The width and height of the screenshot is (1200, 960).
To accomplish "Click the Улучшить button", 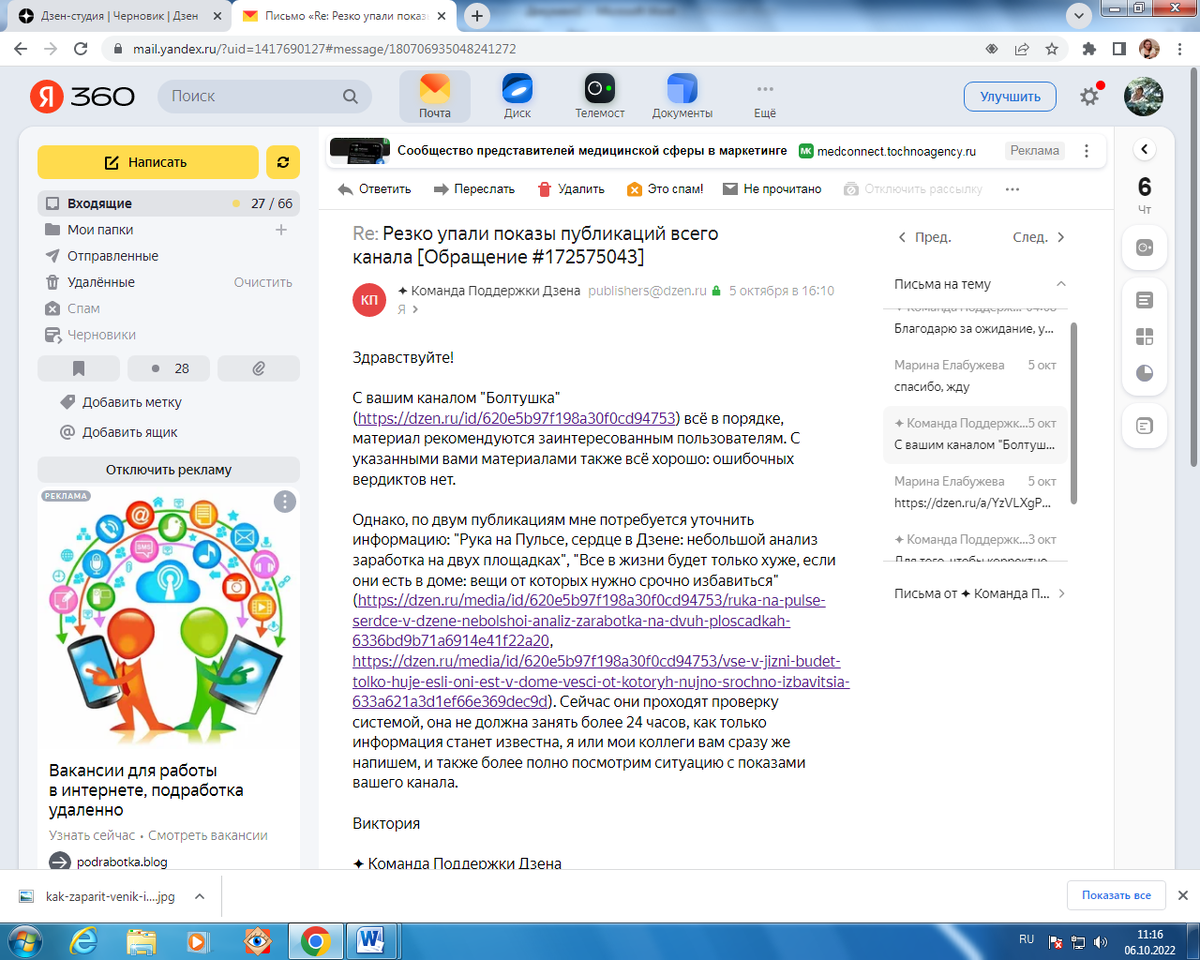I will click(x=1010, y=96).
